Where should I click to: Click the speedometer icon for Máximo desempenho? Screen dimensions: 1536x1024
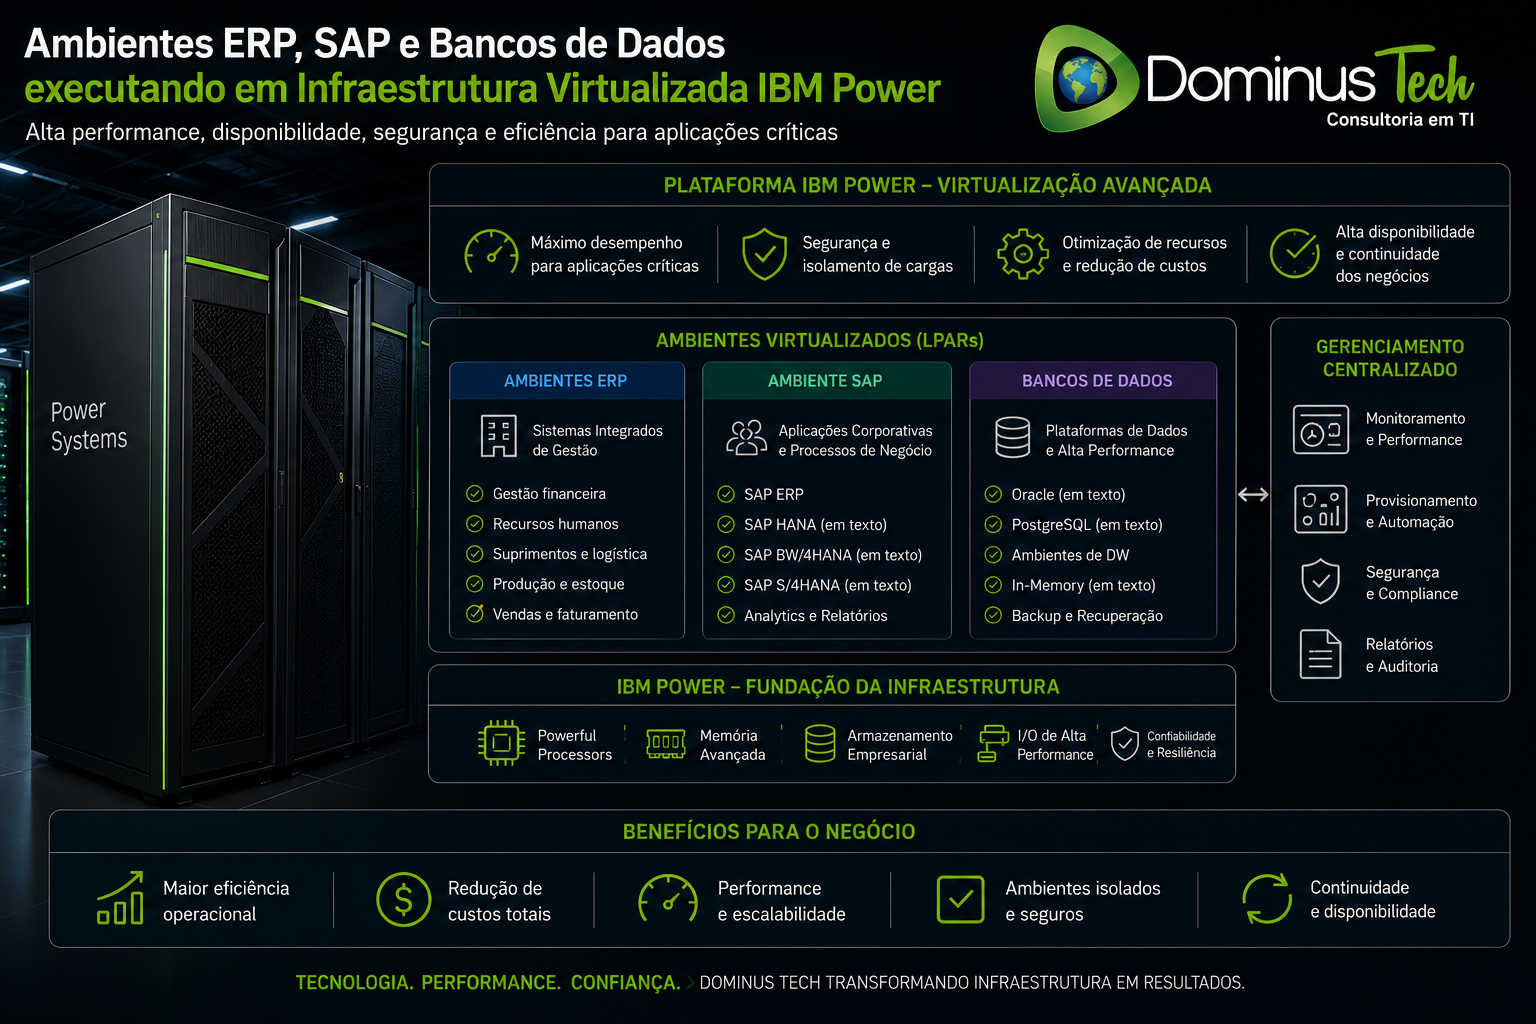click(491, 254)
